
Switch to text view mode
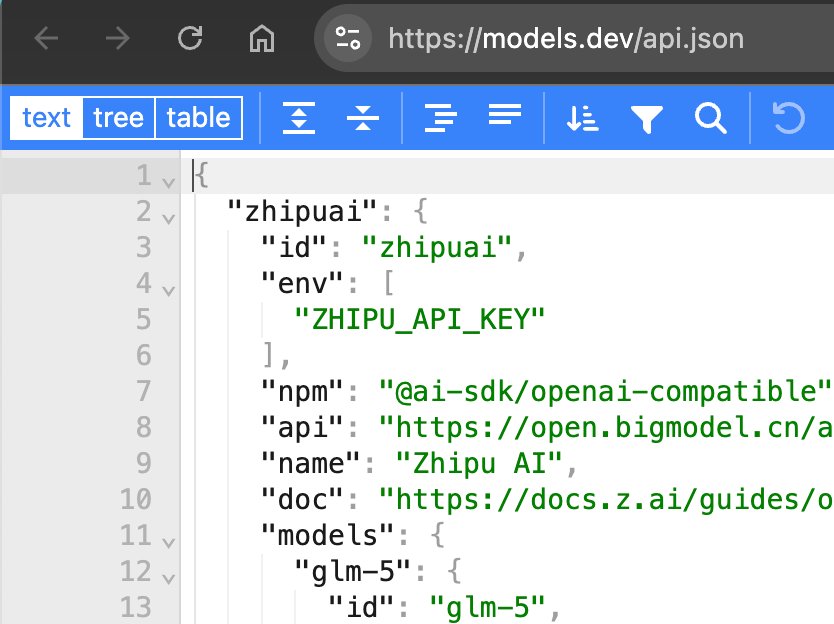click(x=46, y=118)
